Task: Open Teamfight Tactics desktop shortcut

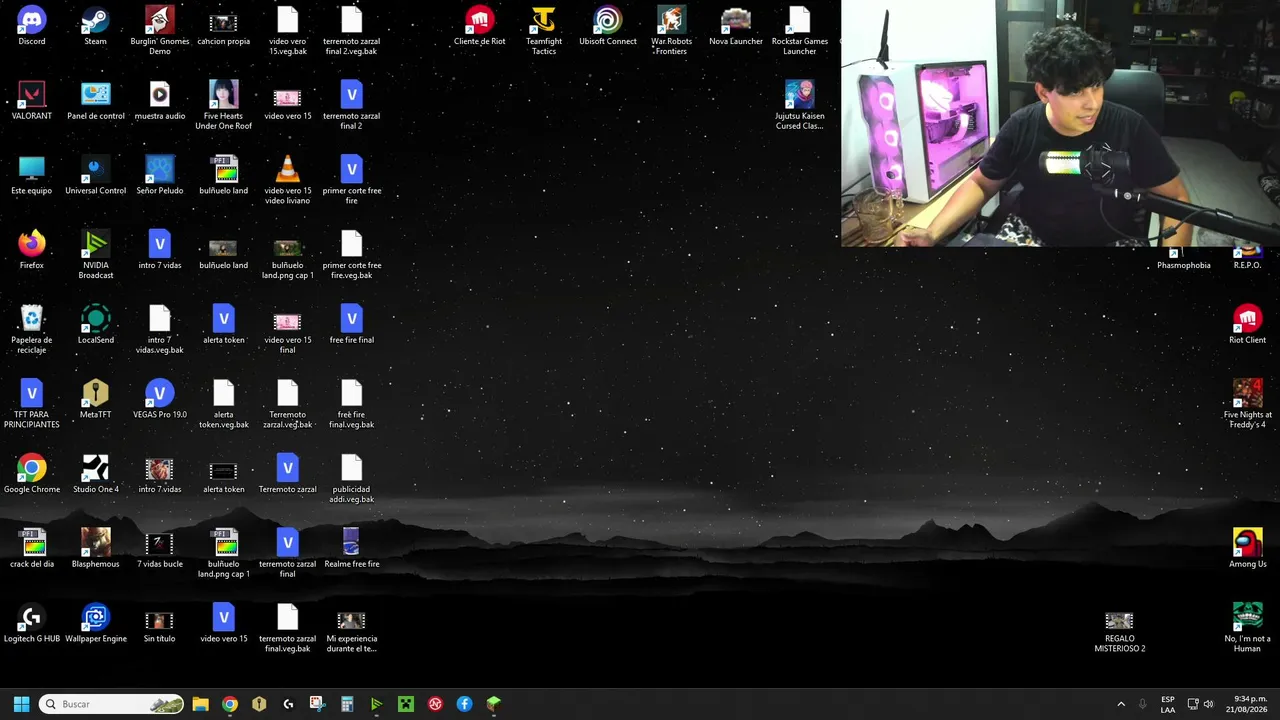Action: pos(543,31)
